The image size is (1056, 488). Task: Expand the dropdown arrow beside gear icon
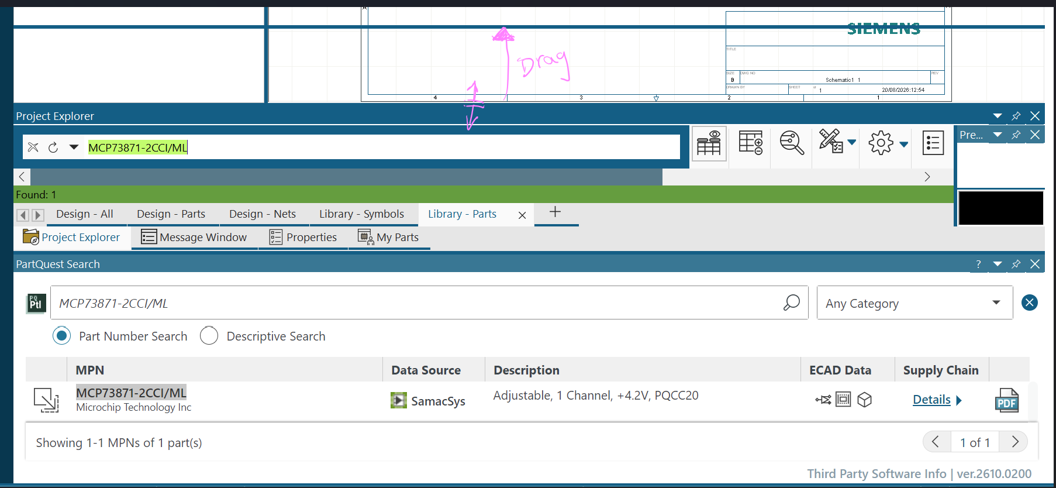point(903,143)
